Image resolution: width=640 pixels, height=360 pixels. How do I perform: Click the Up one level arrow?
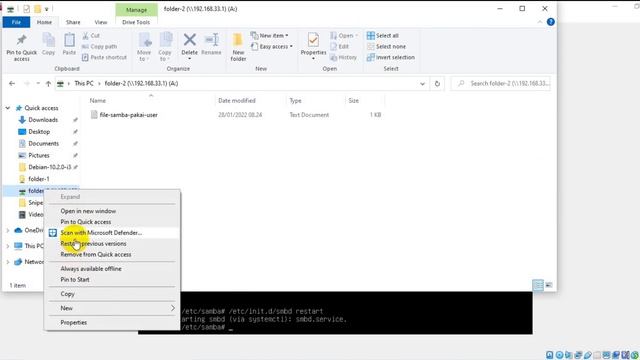pos(48,84)
